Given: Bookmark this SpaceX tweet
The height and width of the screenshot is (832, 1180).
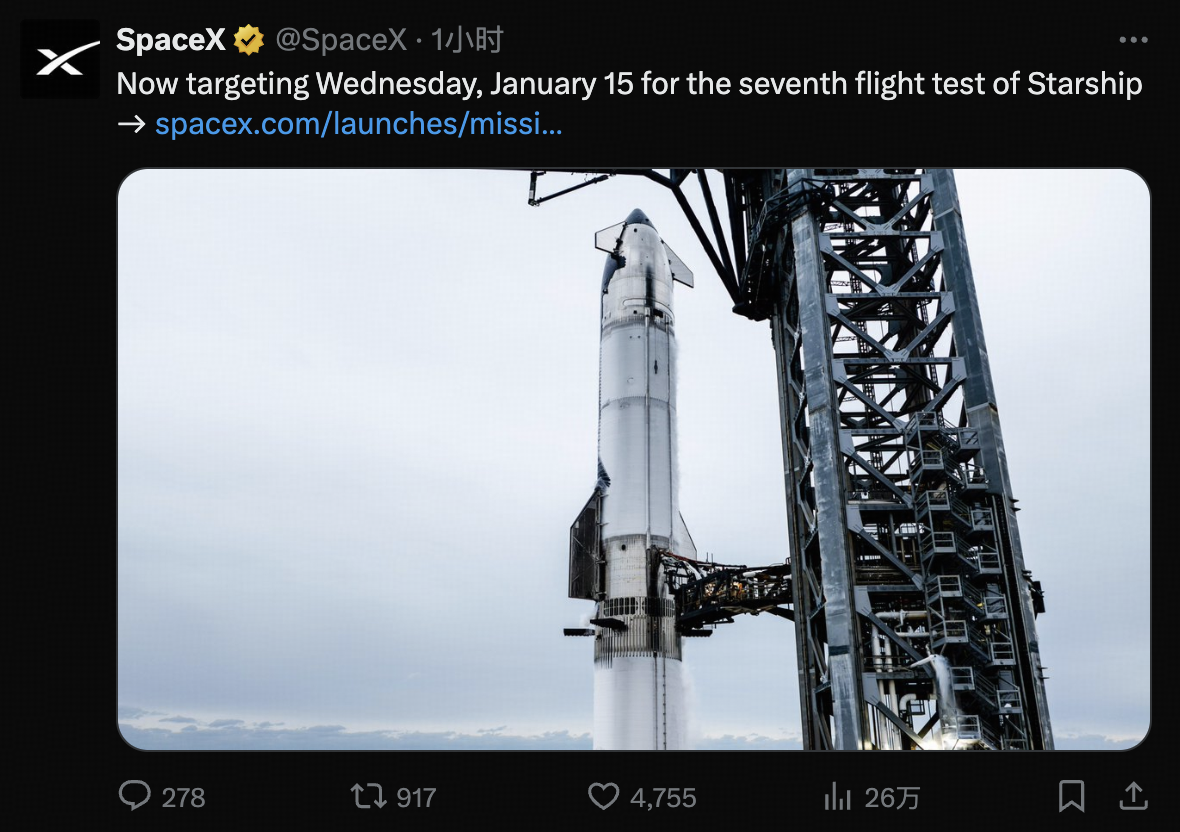Looking at the screenshot, I should 1070,797.
